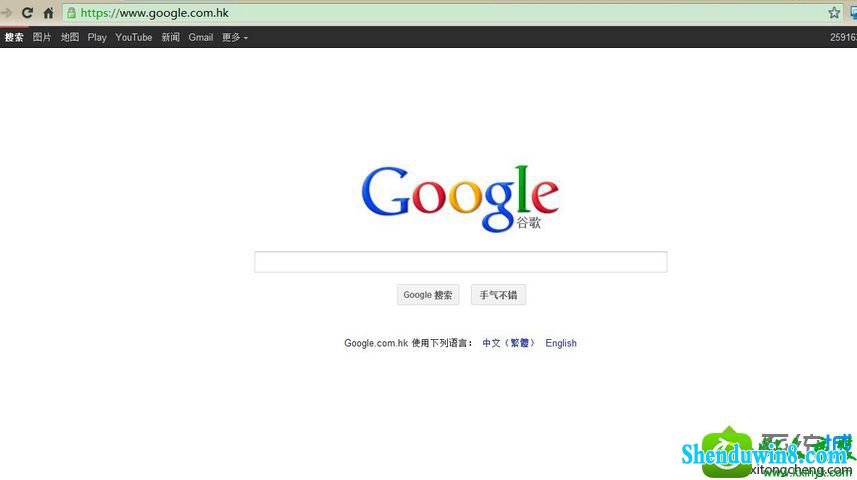Open Play in the Google bar
857x480 pixels.
[97, 37]
